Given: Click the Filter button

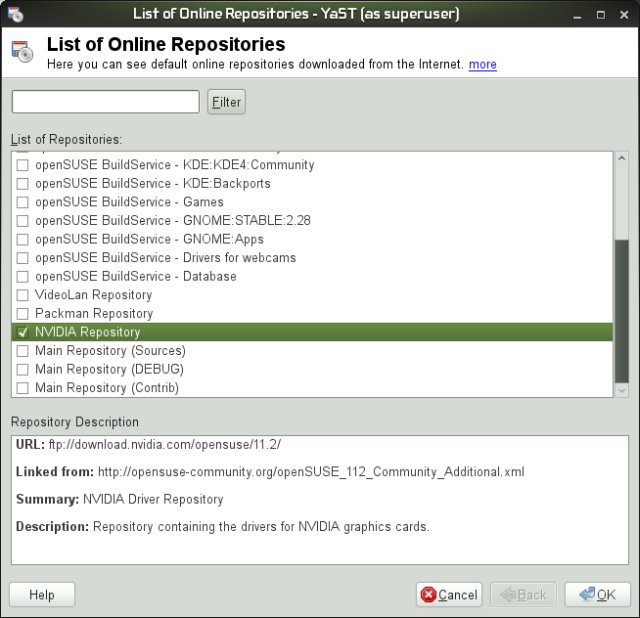Looking at the screenshot, I should click(x=227, y=102).
